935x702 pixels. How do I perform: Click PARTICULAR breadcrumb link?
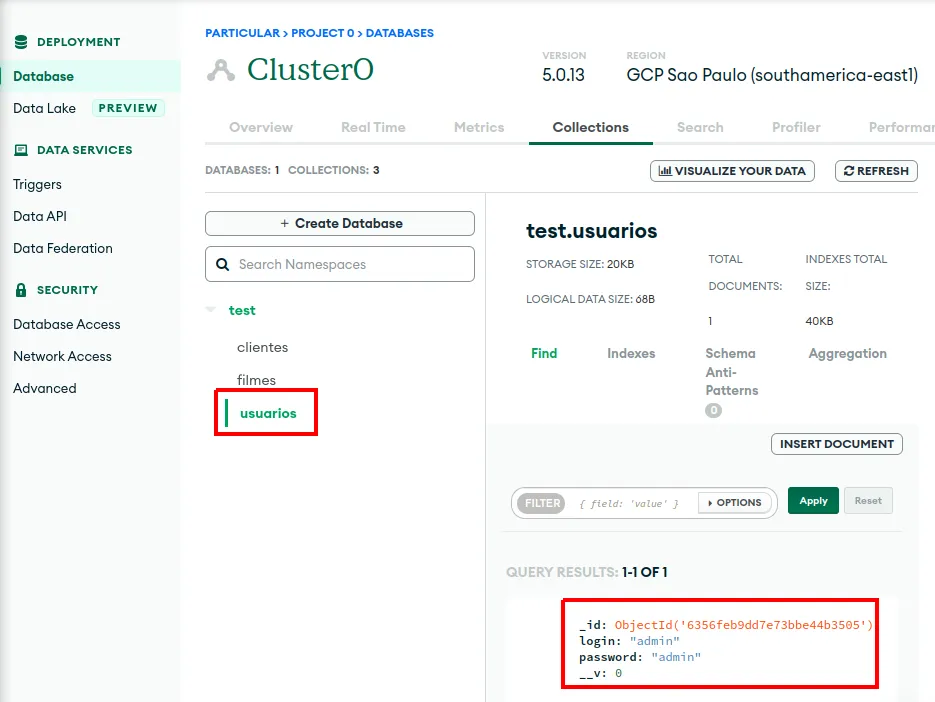pos(242,33)
